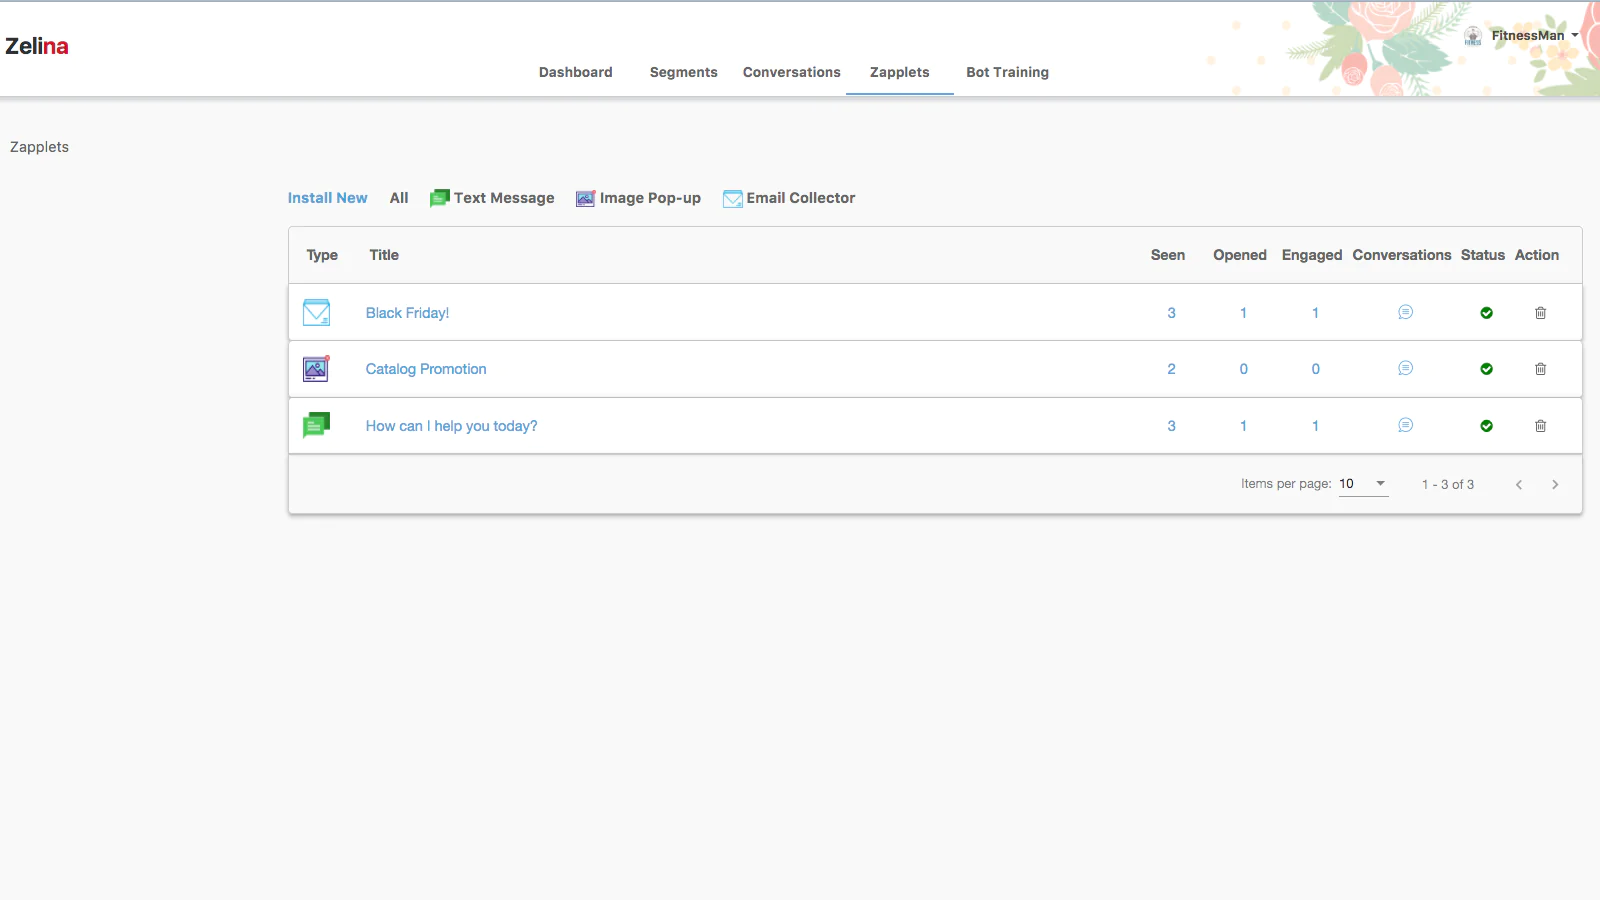
Task: Click the image pop-up type icon for Catalog Promotion
Action: point(316,369)
